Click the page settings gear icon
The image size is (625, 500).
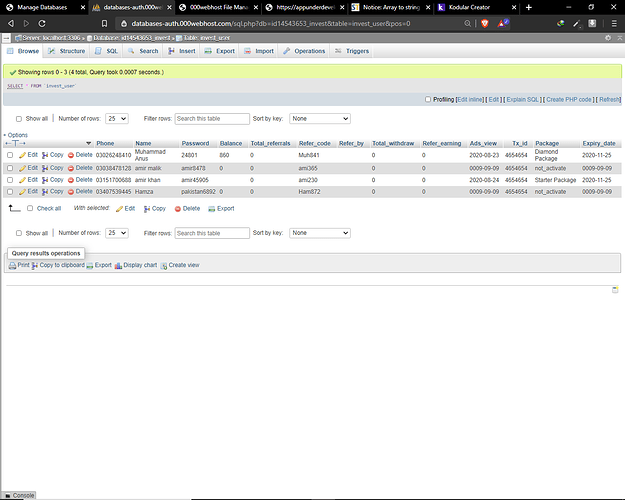(x=608, y=38)
